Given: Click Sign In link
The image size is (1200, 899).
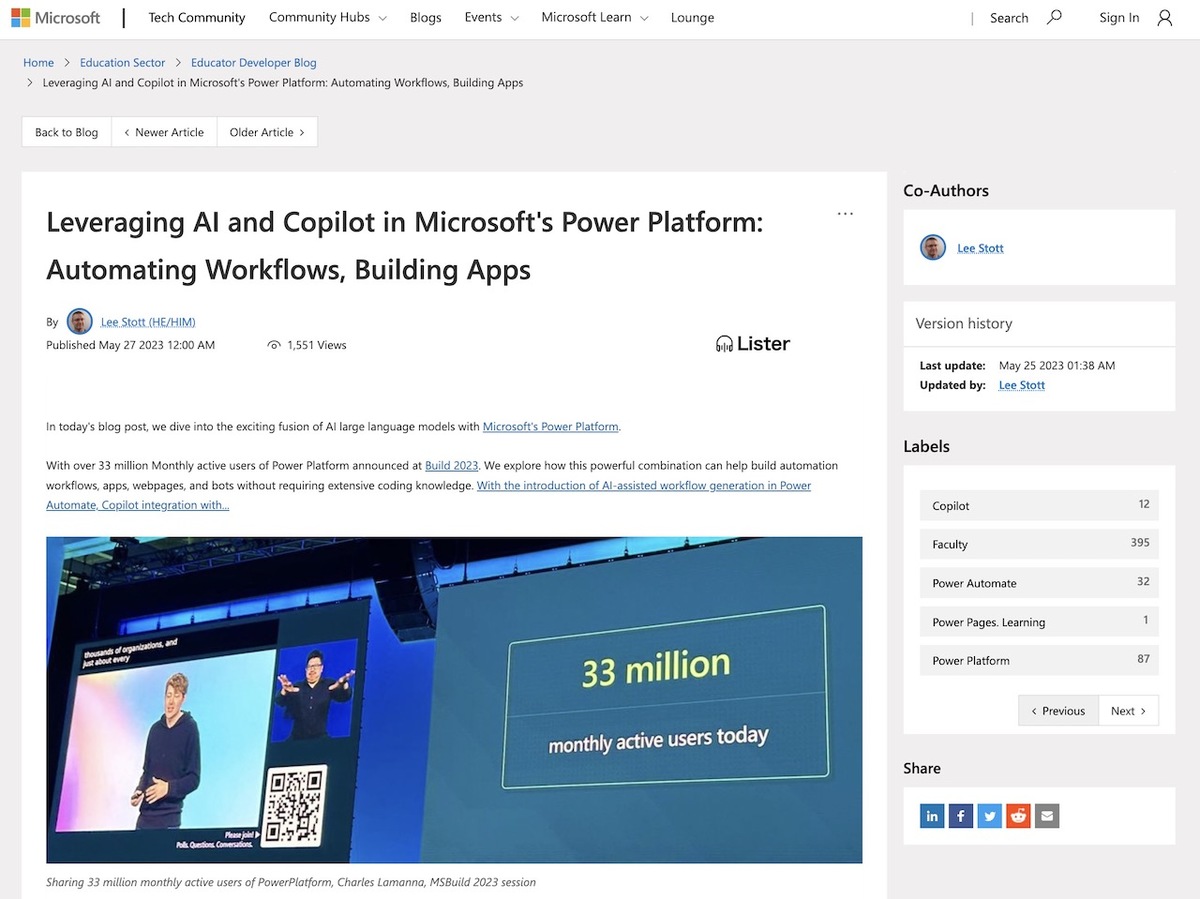Looking at the screenshot, I should (x=1119, y=18).
